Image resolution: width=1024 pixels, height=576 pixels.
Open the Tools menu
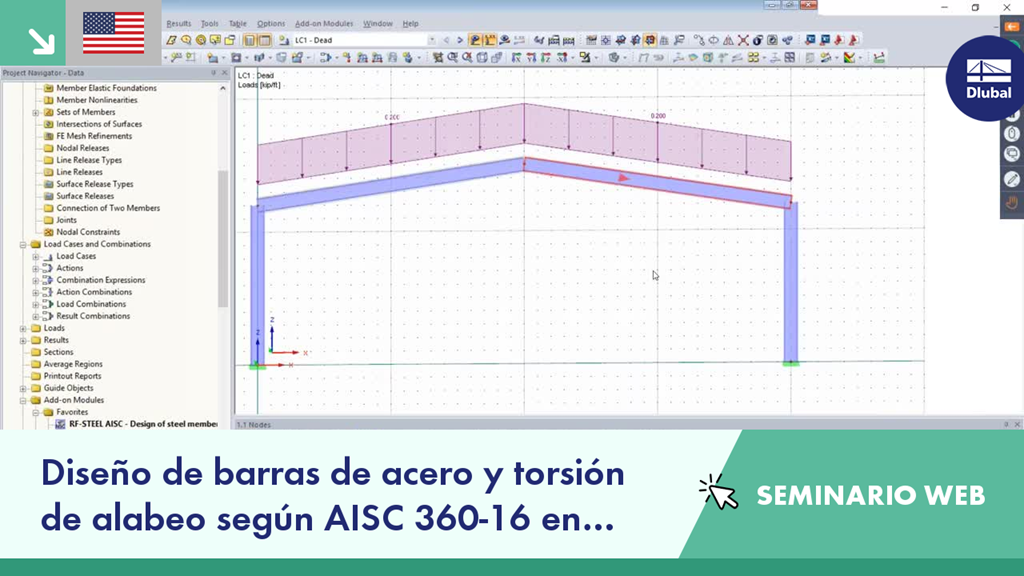click(x=210, y=24)
